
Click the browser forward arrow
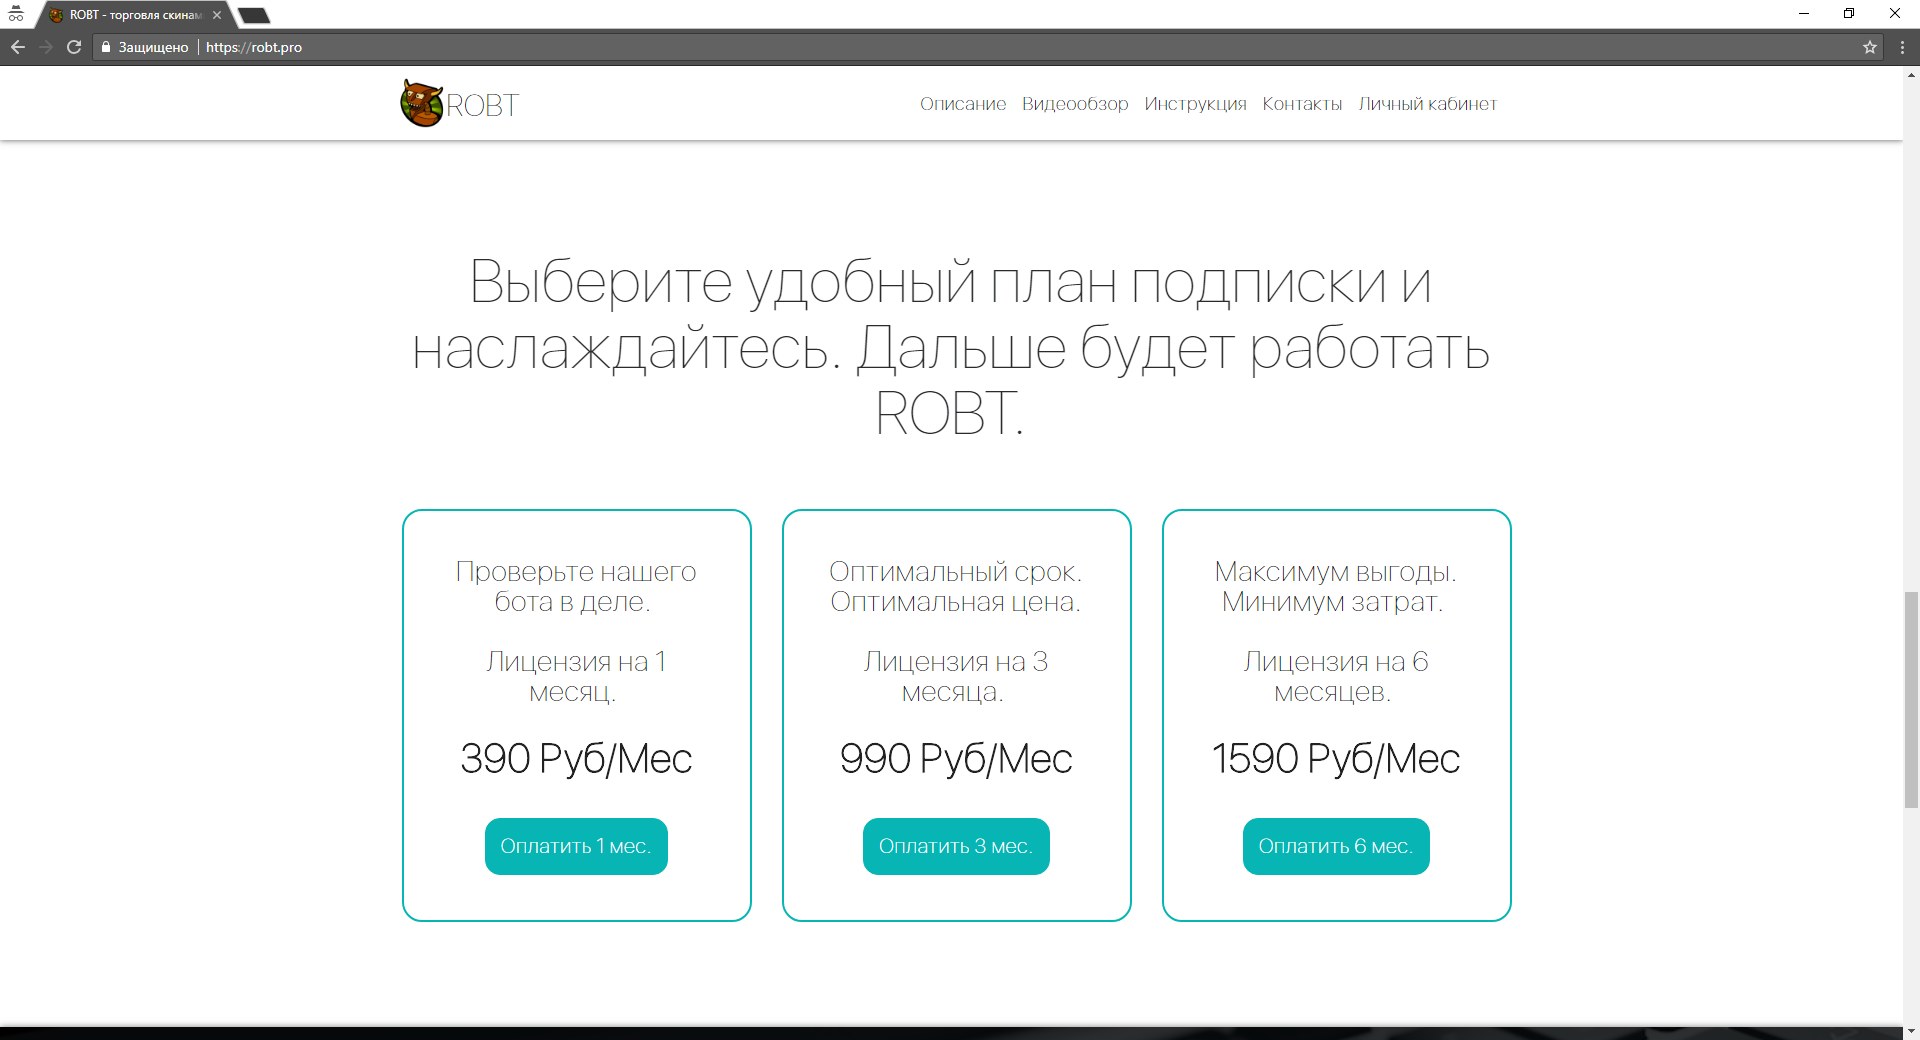tap(46, 47)
